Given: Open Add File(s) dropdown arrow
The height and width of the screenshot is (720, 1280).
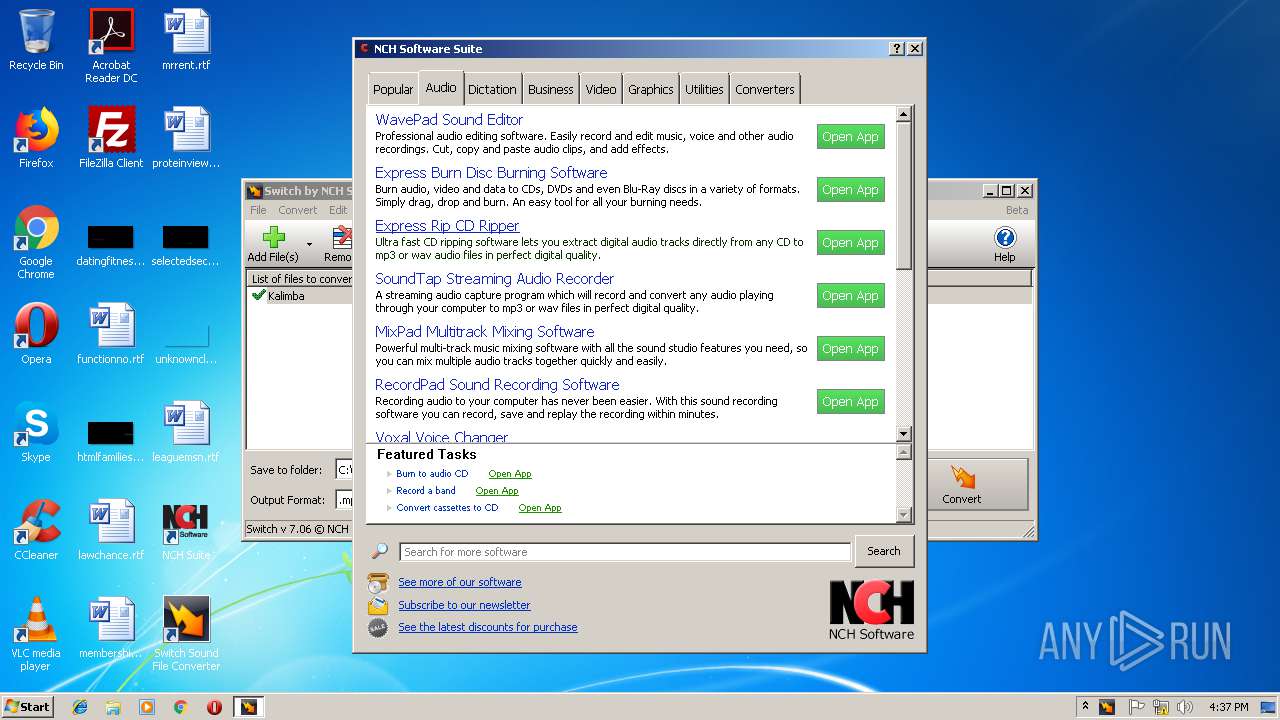Looking at the screenshot, I should click(x=310, y=244).
